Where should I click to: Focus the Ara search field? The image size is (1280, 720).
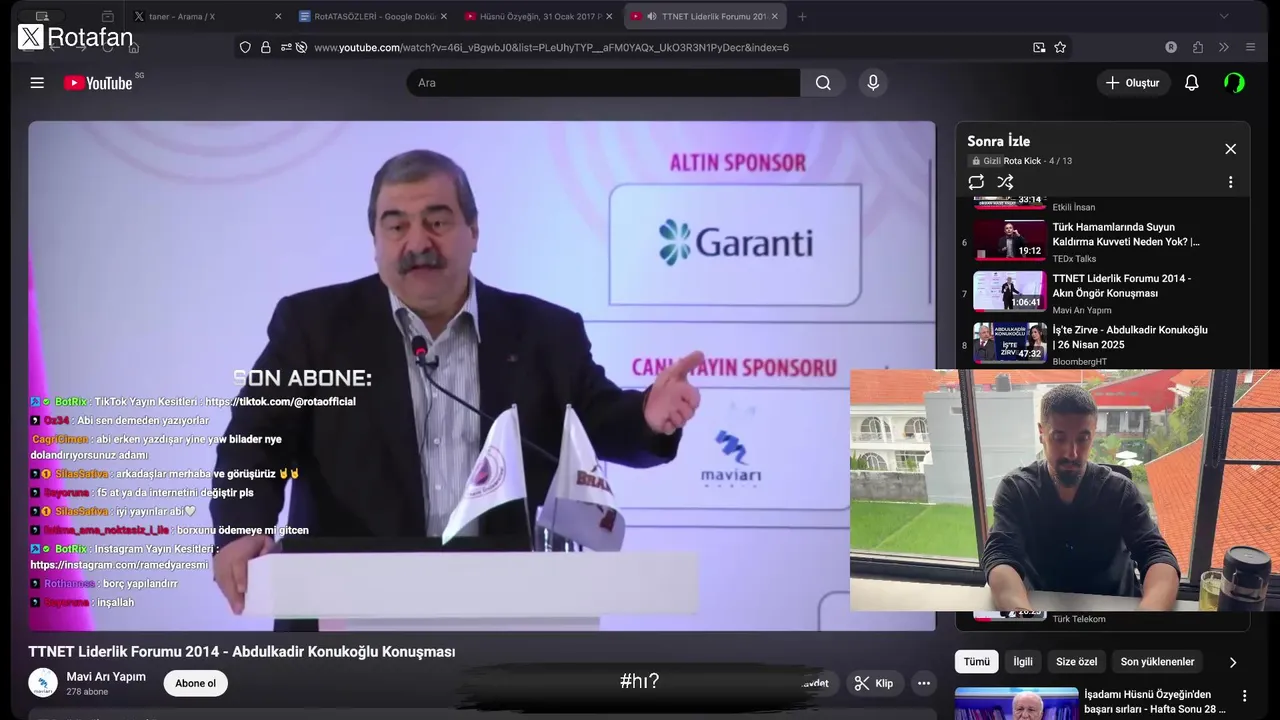(x=603, y=83)
